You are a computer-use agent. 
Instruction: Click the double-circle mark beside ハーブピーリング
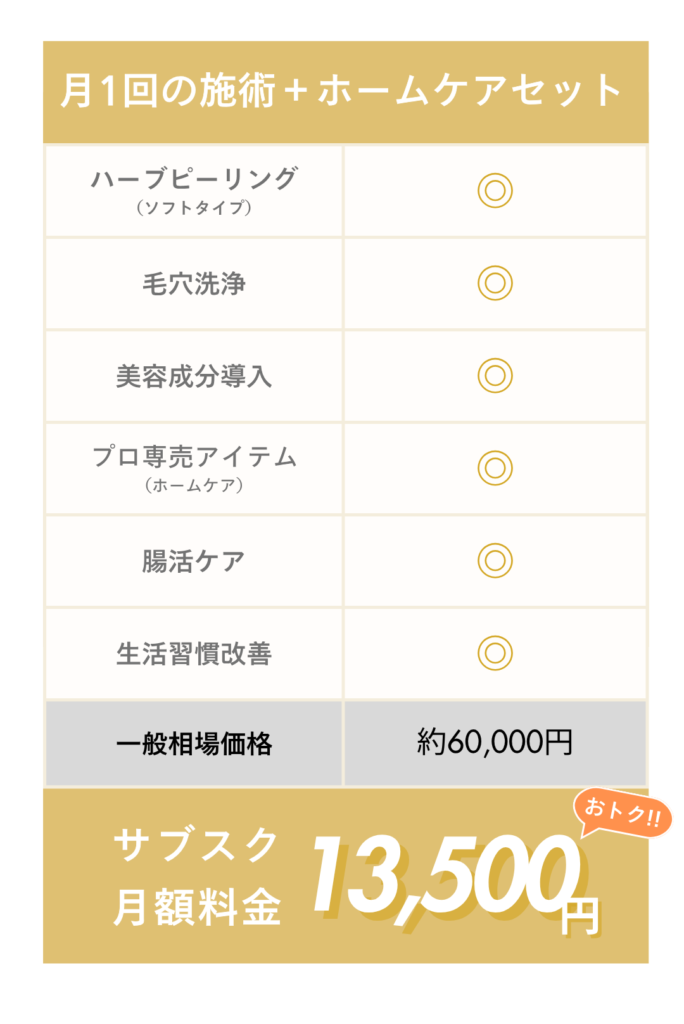pos(495,190)
